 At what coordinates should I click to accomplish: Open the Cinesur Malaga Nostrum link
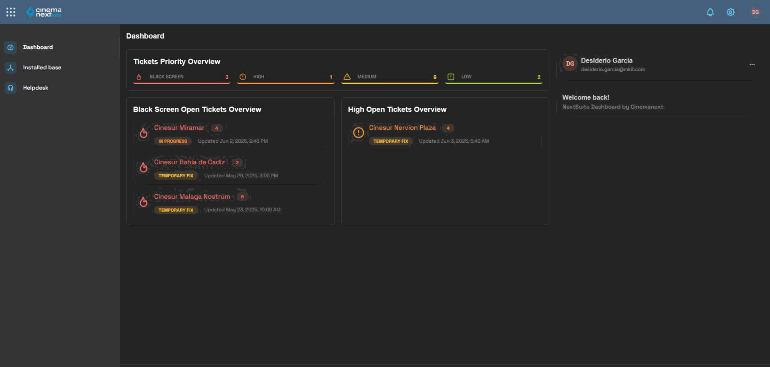[192, 197]
